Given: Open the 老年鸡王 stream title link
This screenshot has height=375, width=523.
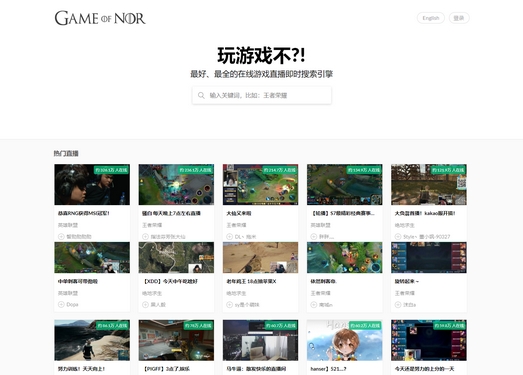Looking at the screenshot, I should coord(251,282).
